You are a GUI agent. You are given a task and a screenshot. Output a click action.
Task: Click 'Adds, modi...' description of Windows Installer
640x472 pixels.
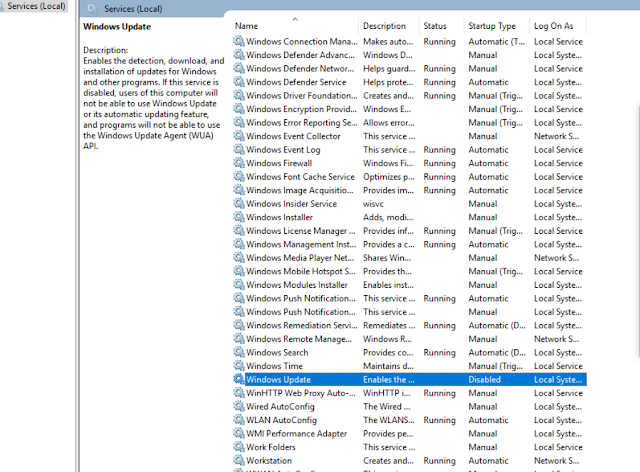tap(388, 217)
